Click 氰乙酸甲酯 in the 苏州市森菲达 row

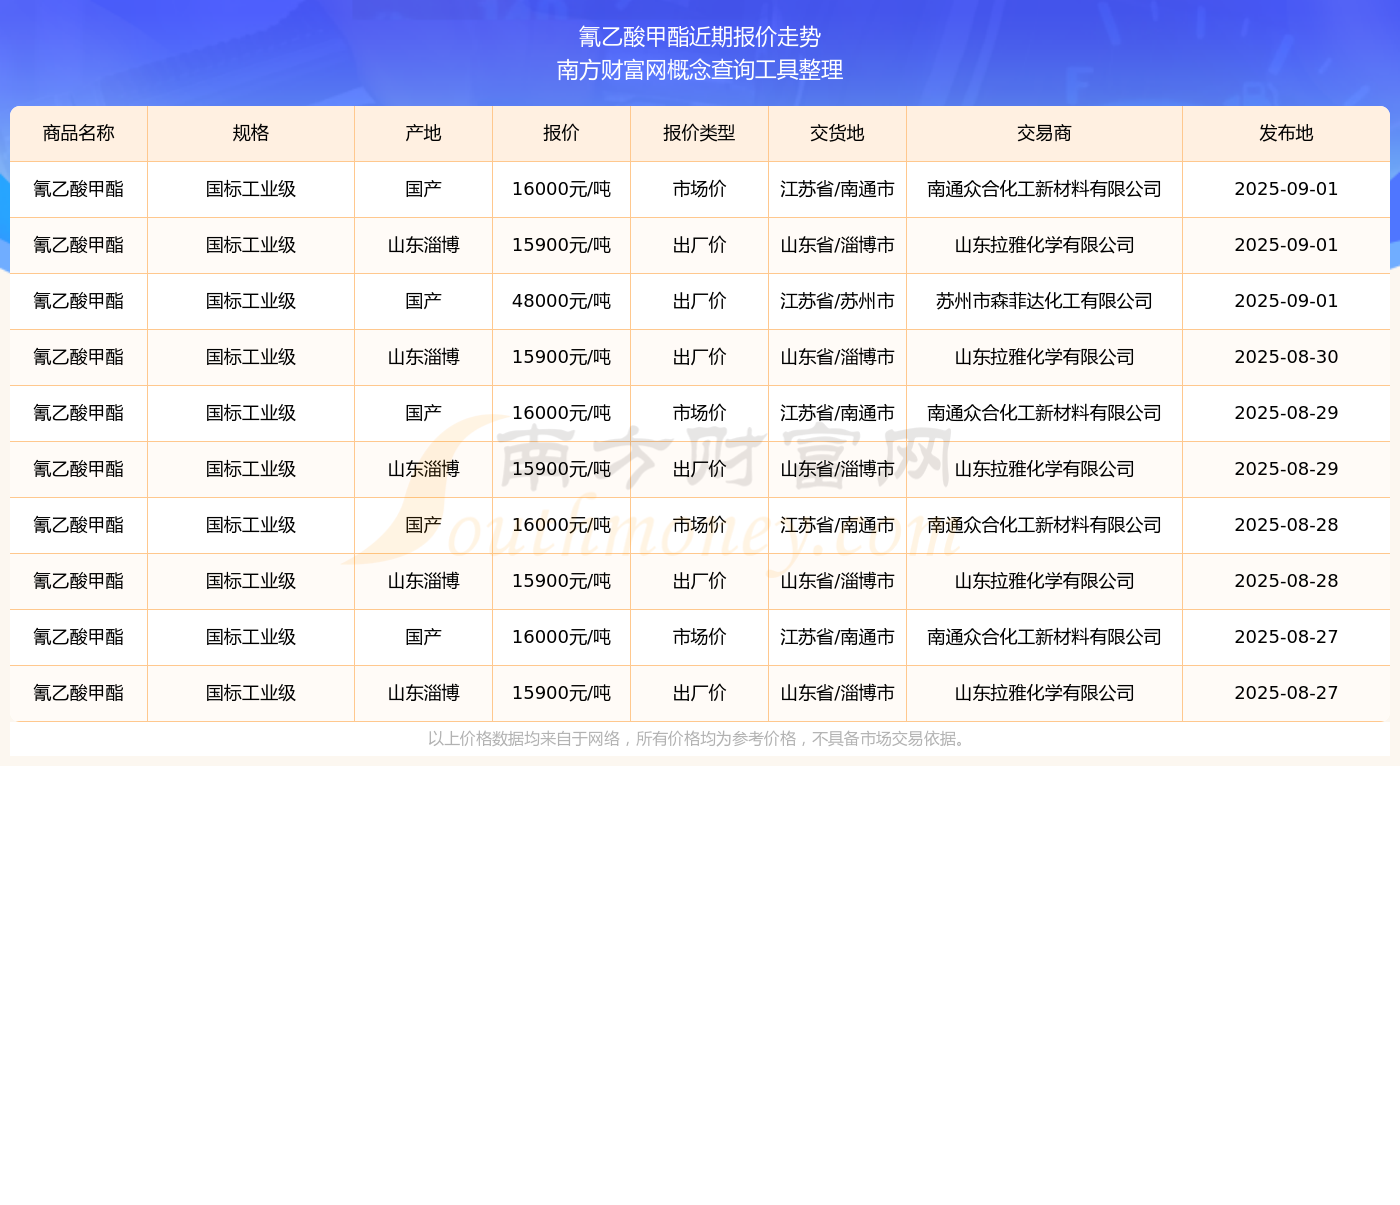[x=79, y=301]
